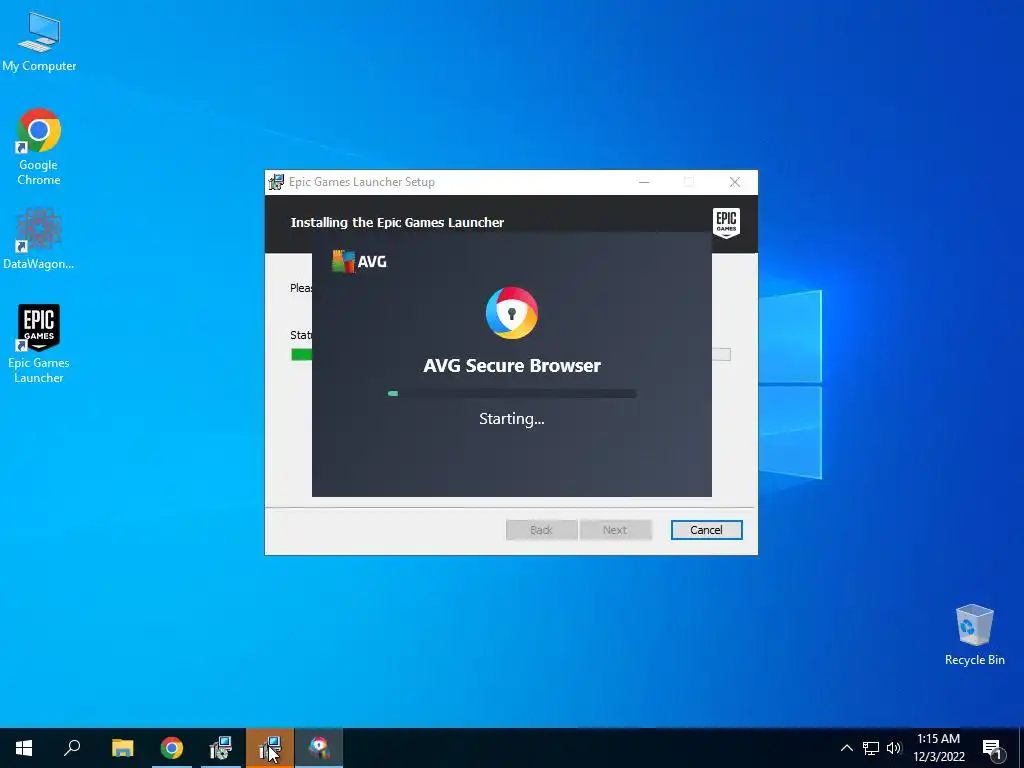Image resolution: width=1024 pixels, height=768 pixels.
Task: Click the AVG Secure Browser progress bar
Action: coord(512,394)
